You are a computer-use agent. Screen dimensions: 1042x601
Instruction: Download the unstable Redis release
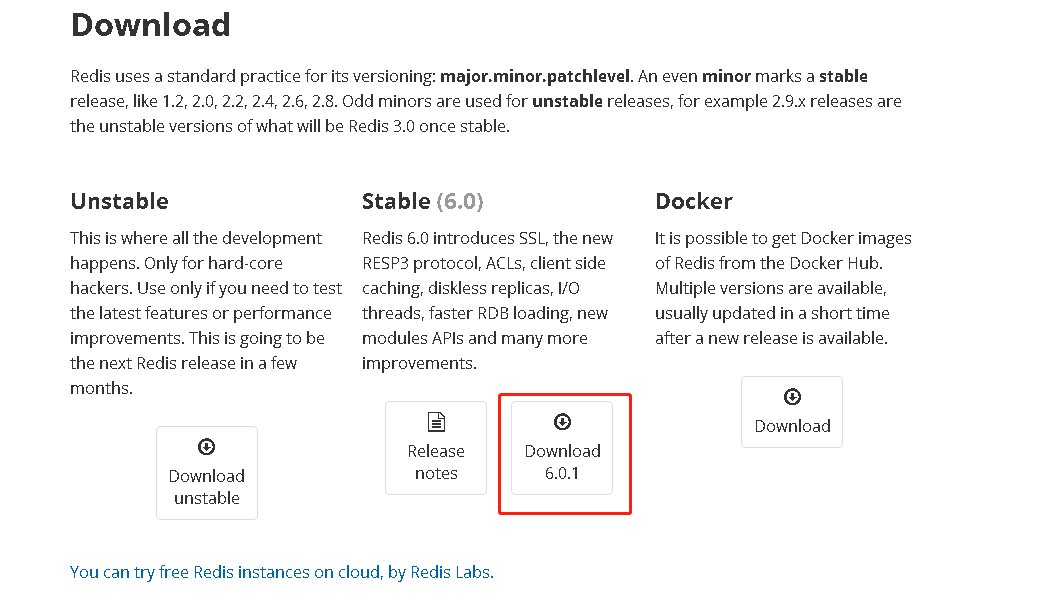(x=206, y=472)
